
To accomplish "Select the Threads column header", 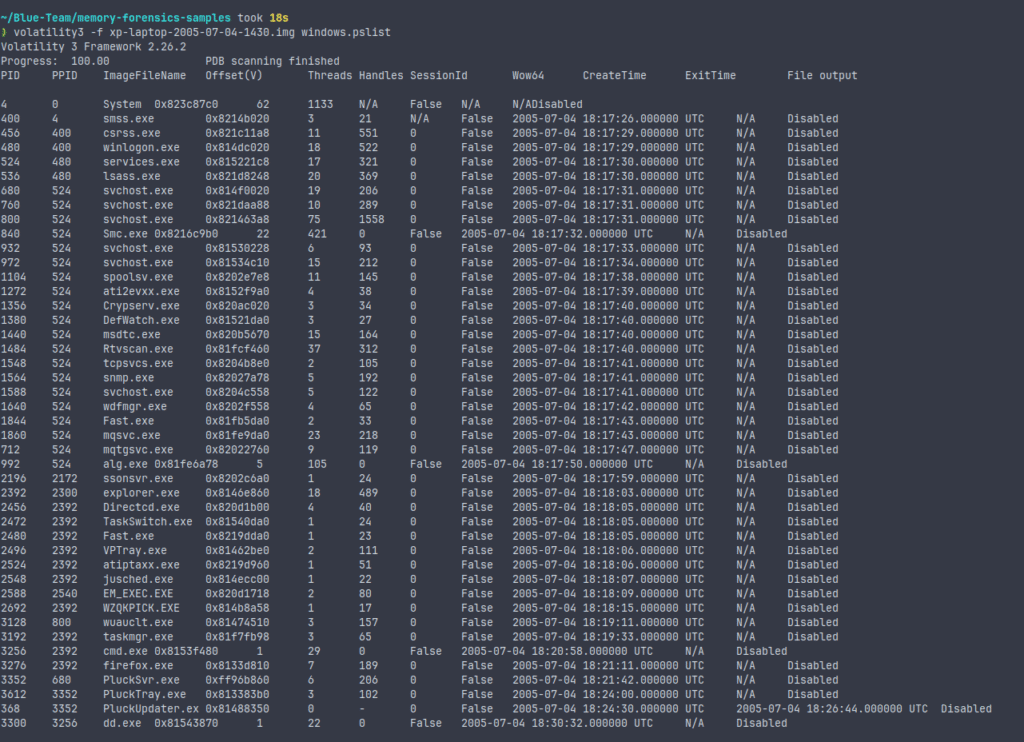I will (330, 76).
